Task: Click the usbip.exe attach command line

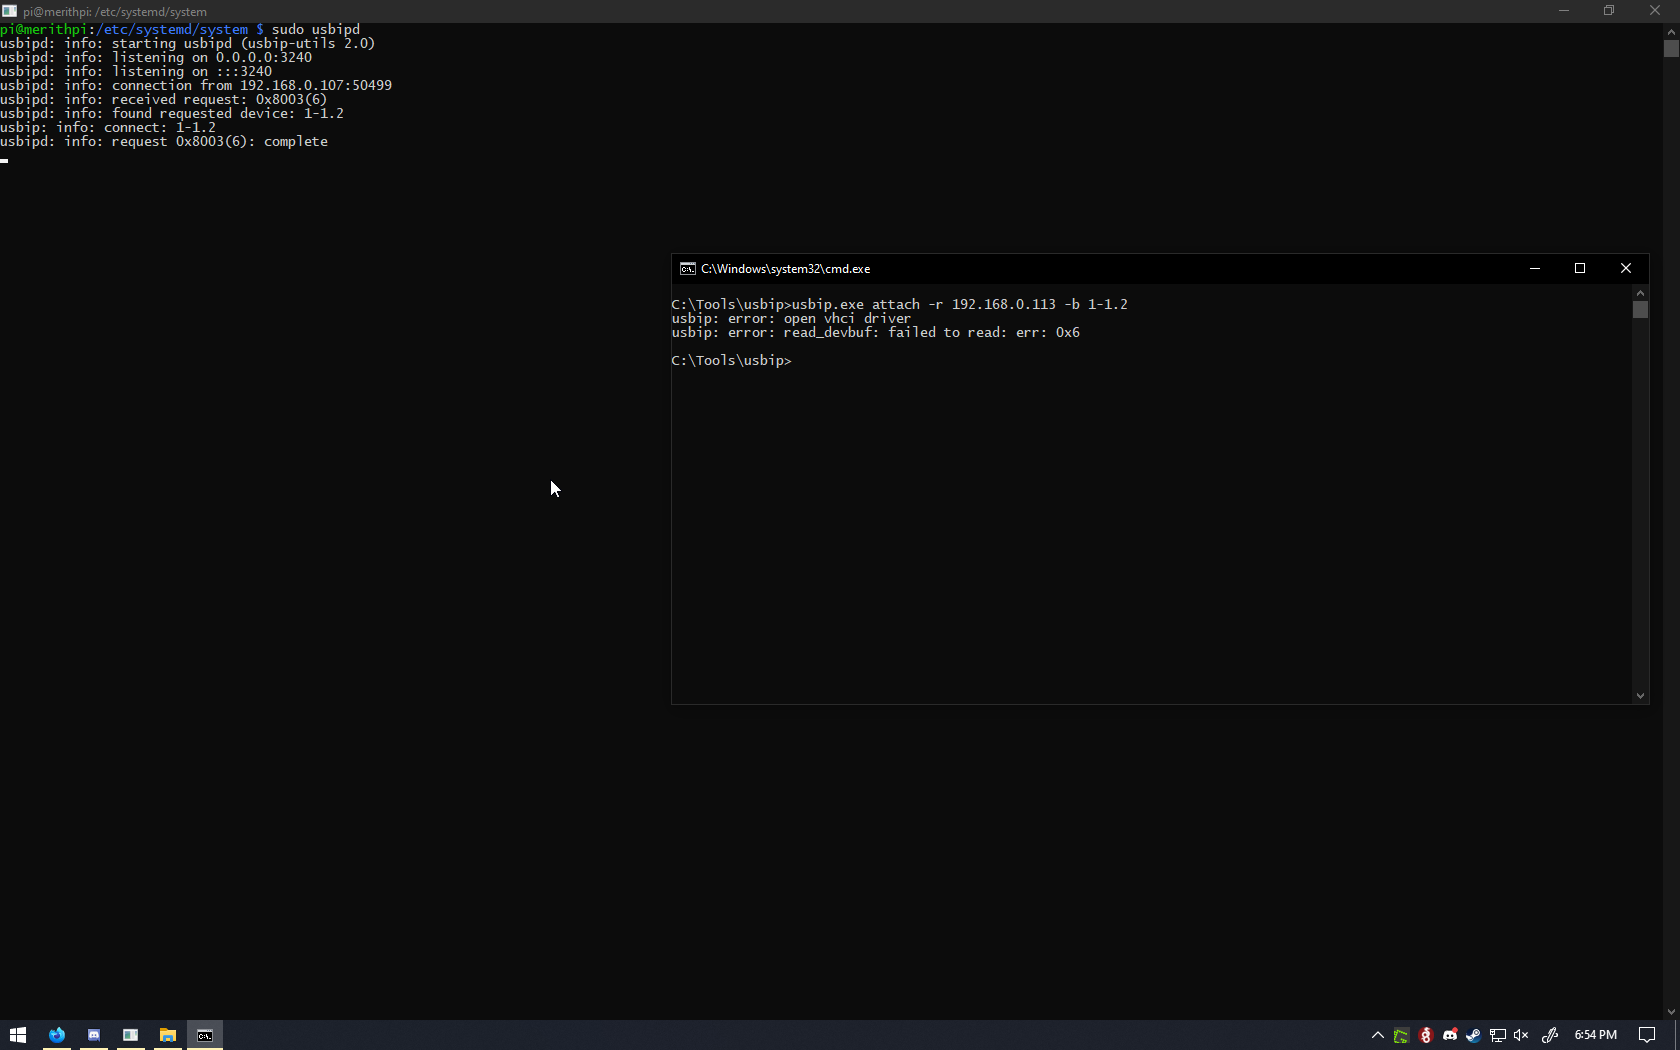Action: coord(900,304)
